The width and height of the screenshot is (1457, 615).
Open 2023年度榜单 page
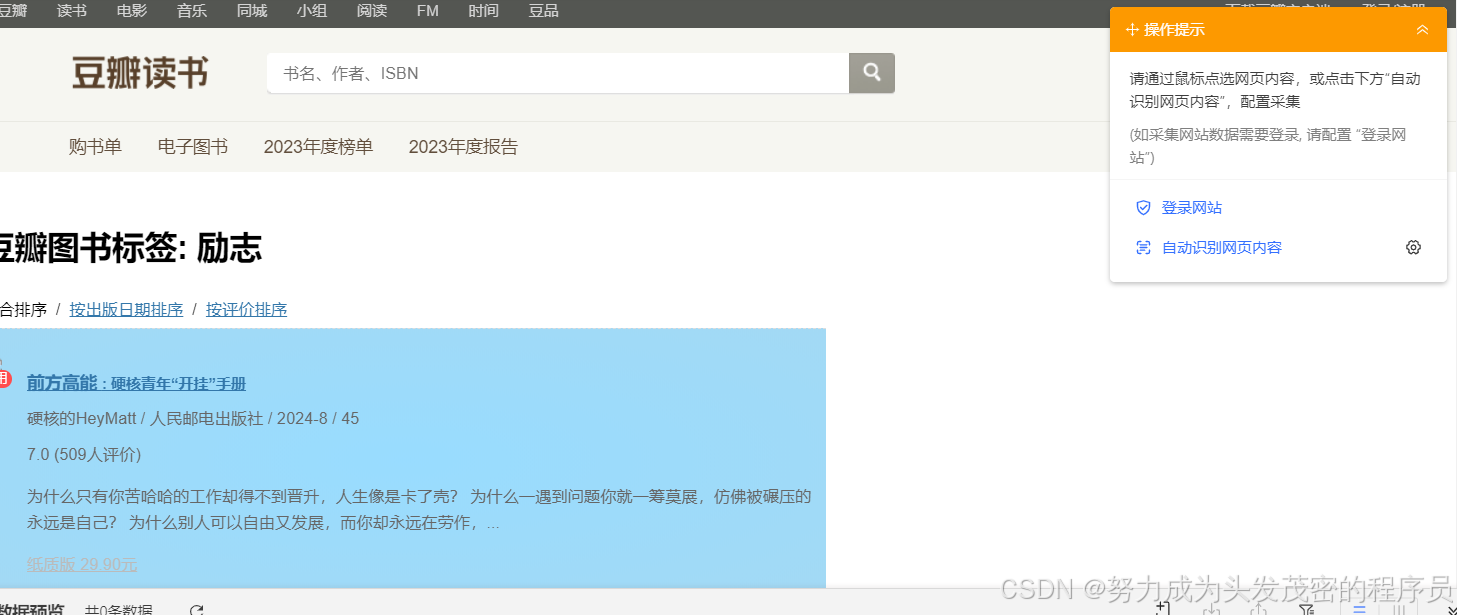point(318,147)
